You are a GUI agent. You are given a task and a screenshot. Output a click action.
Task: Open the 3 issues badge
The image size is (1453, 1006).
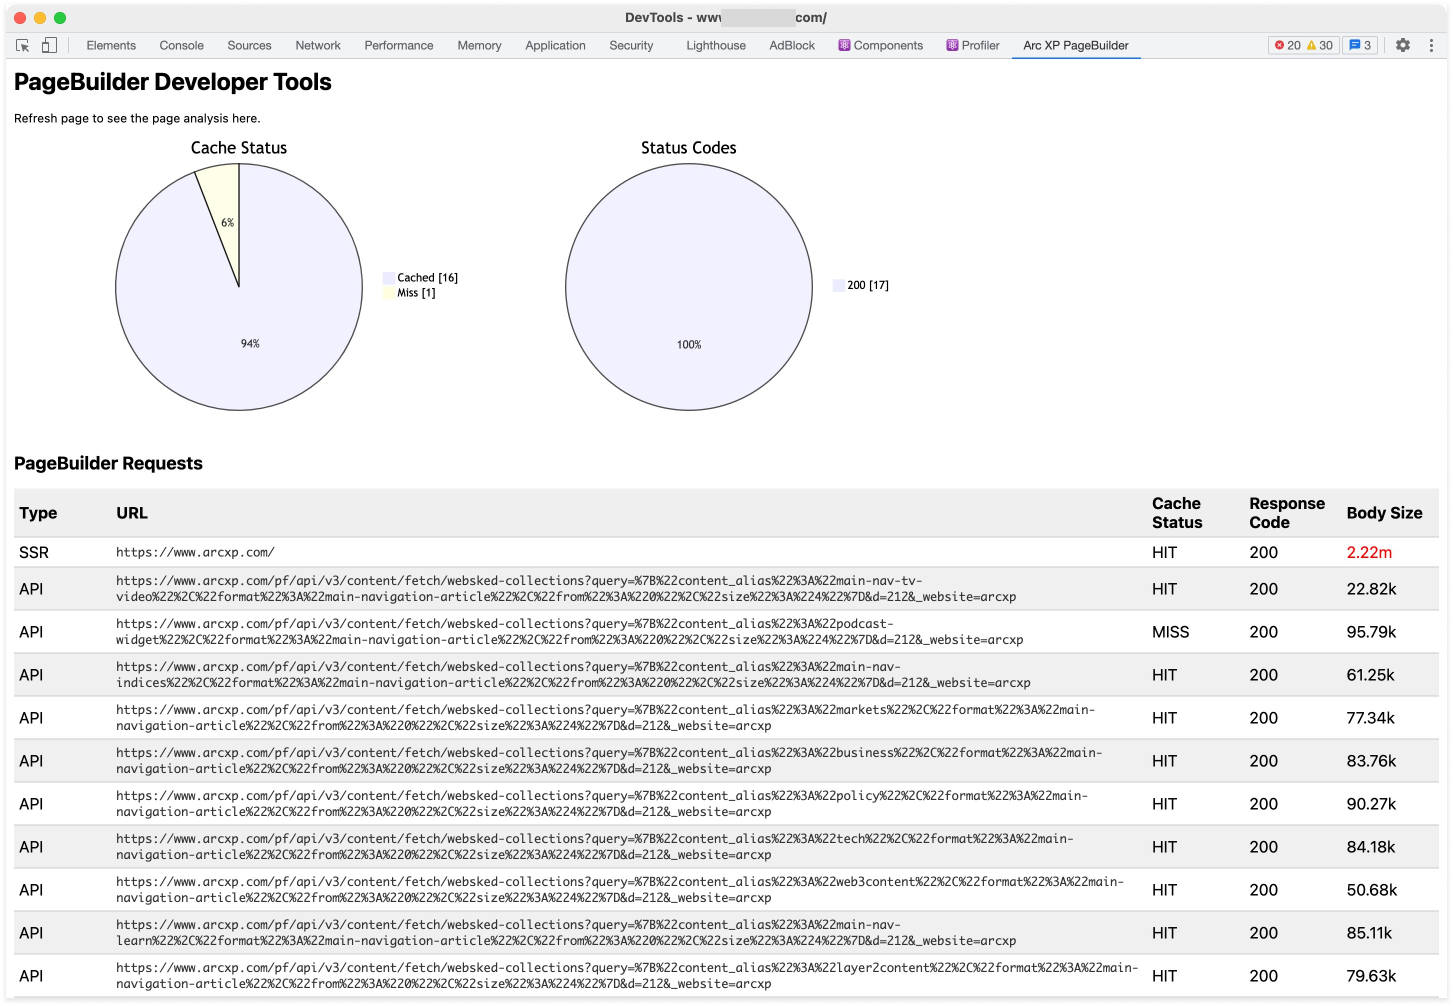(x=1360, y=45)
